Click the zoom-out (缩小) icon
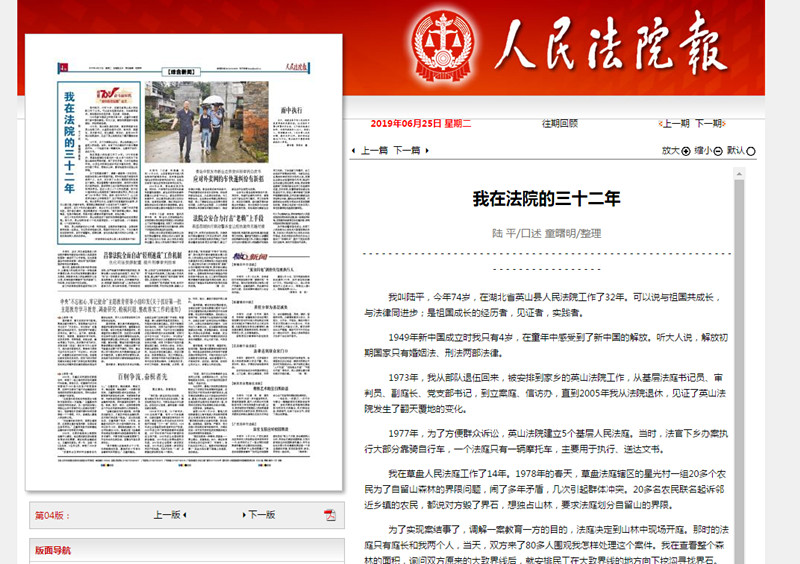This screenshot has height=564, width=800. pos(718,151)
